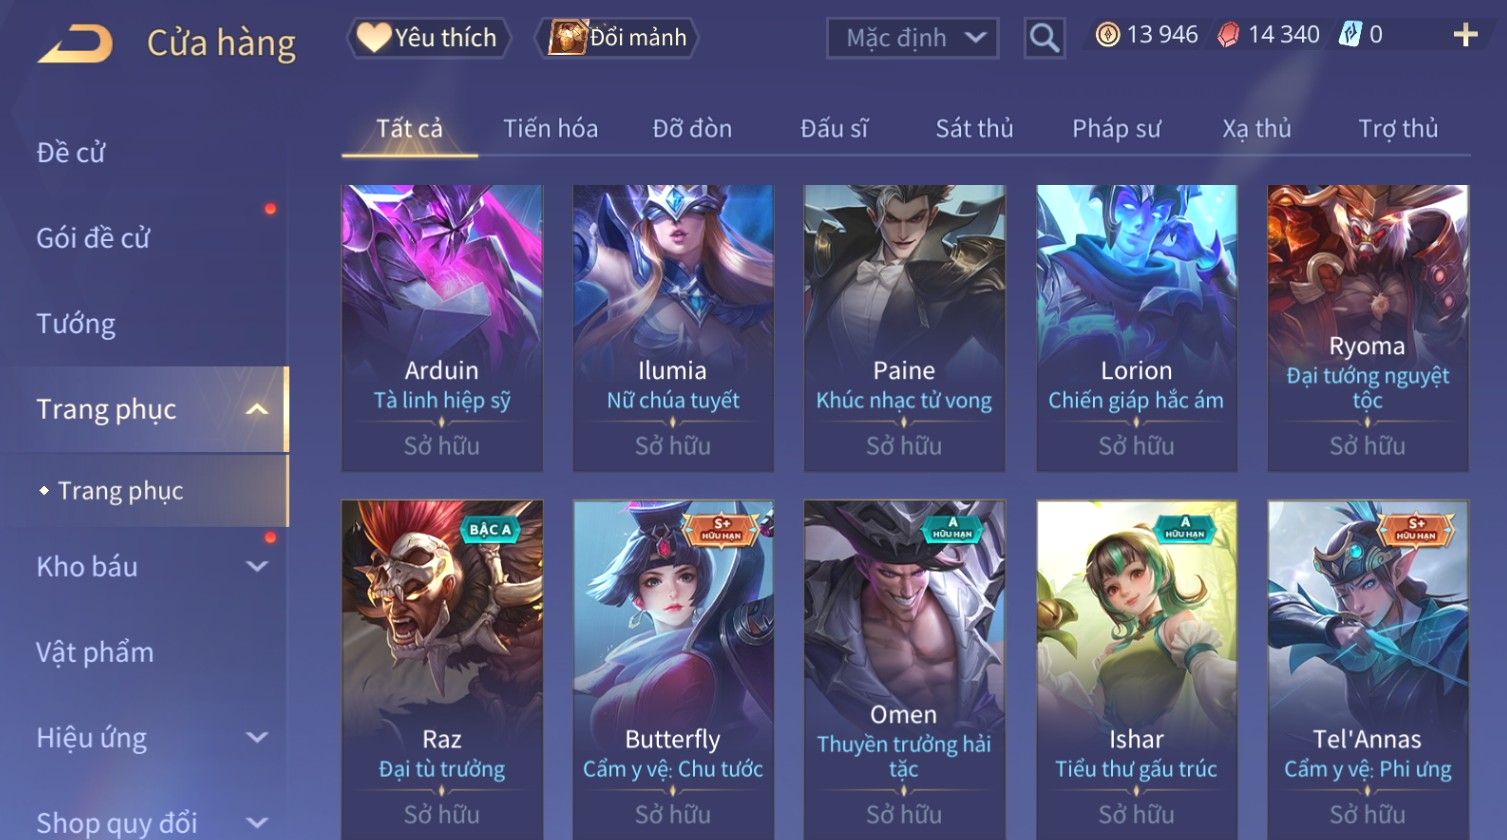Click the heart icon in Yêu thích

[374, 38]
